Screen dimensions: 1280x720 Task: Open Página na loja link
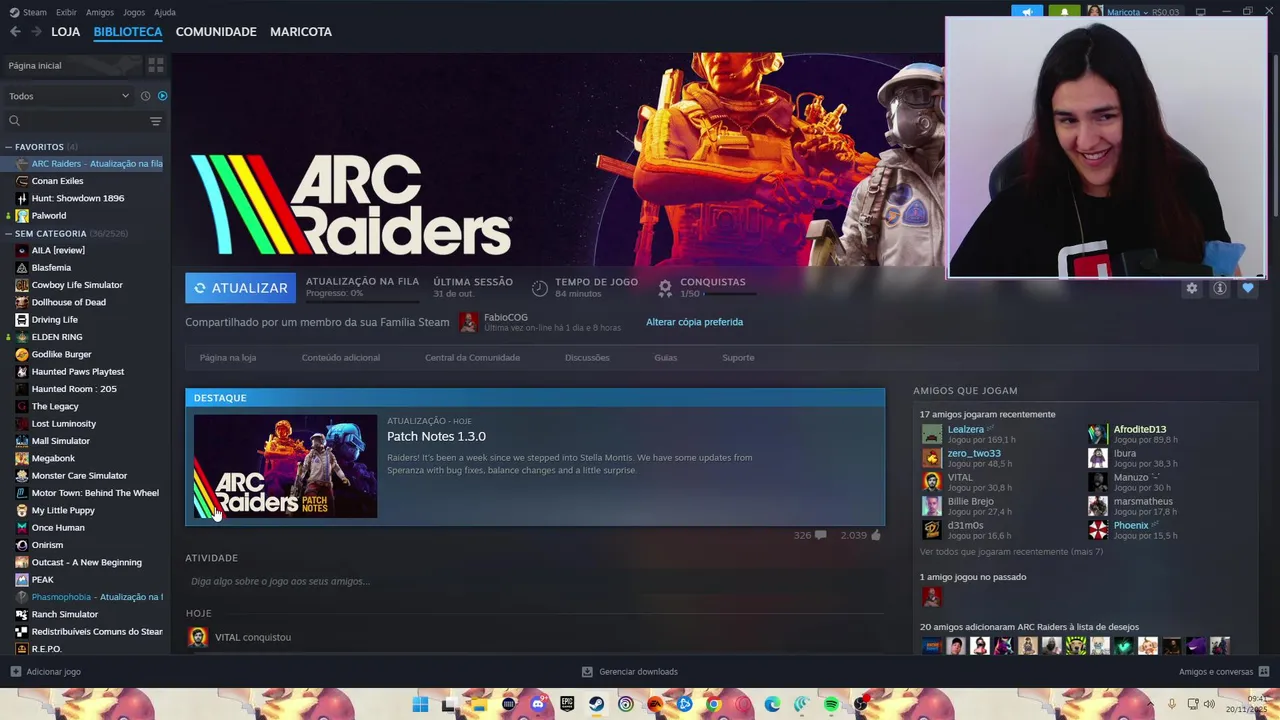pos(228,358)
